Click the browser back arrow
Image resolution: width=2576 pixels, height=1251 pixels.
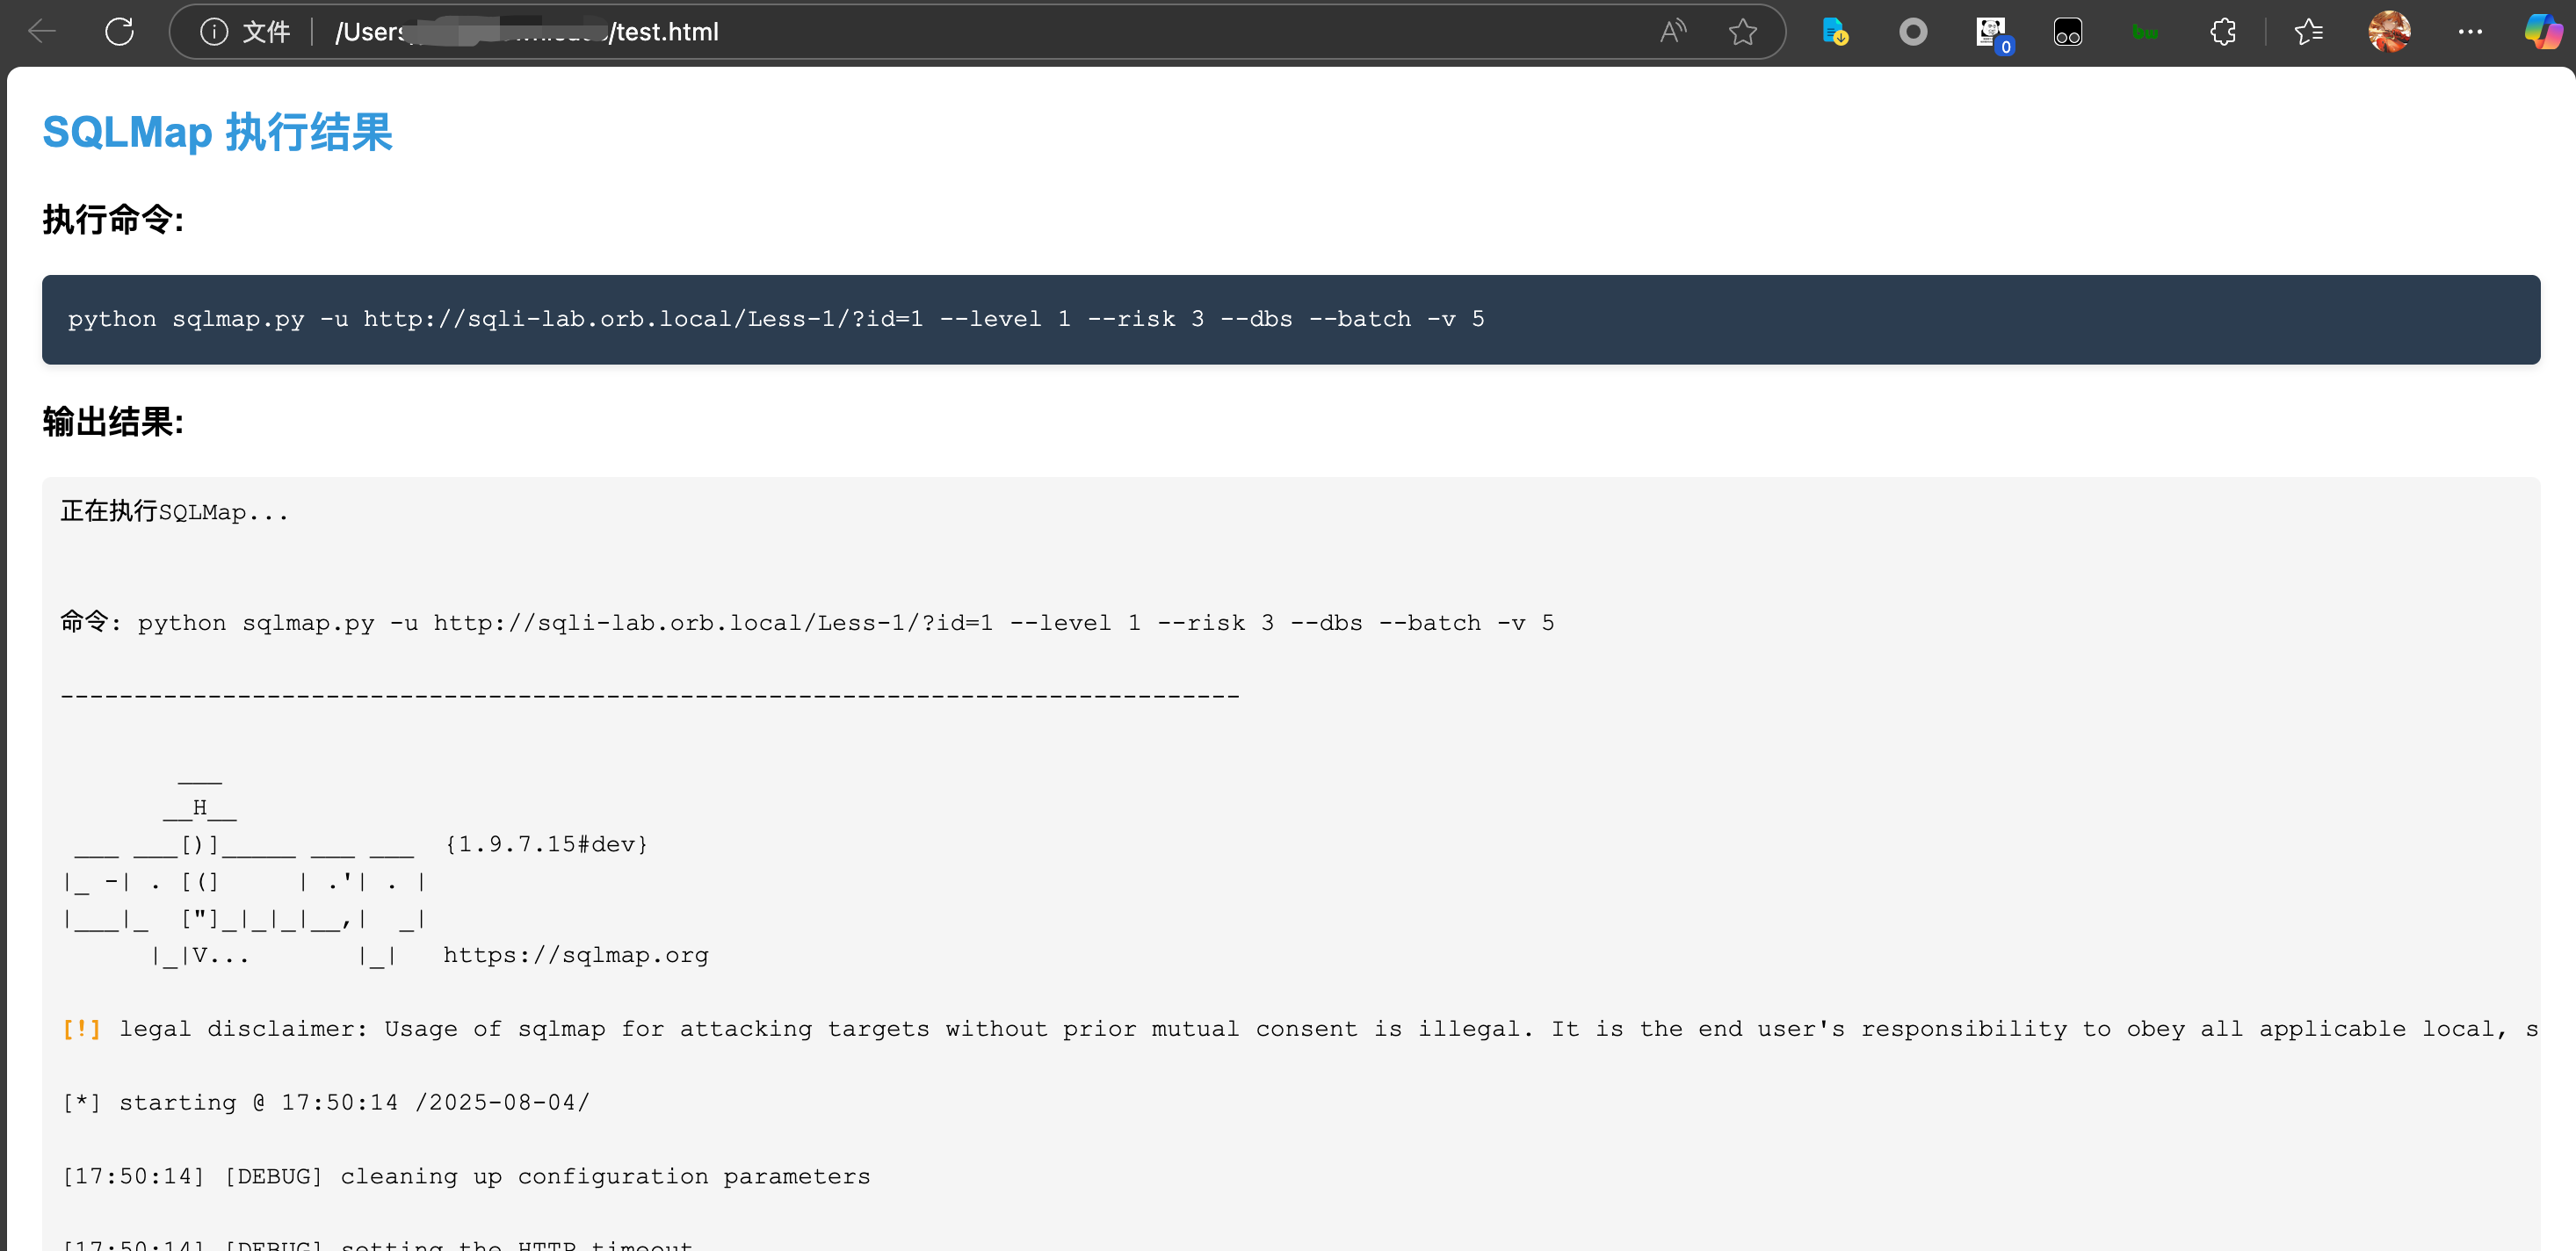coord(42,32)
